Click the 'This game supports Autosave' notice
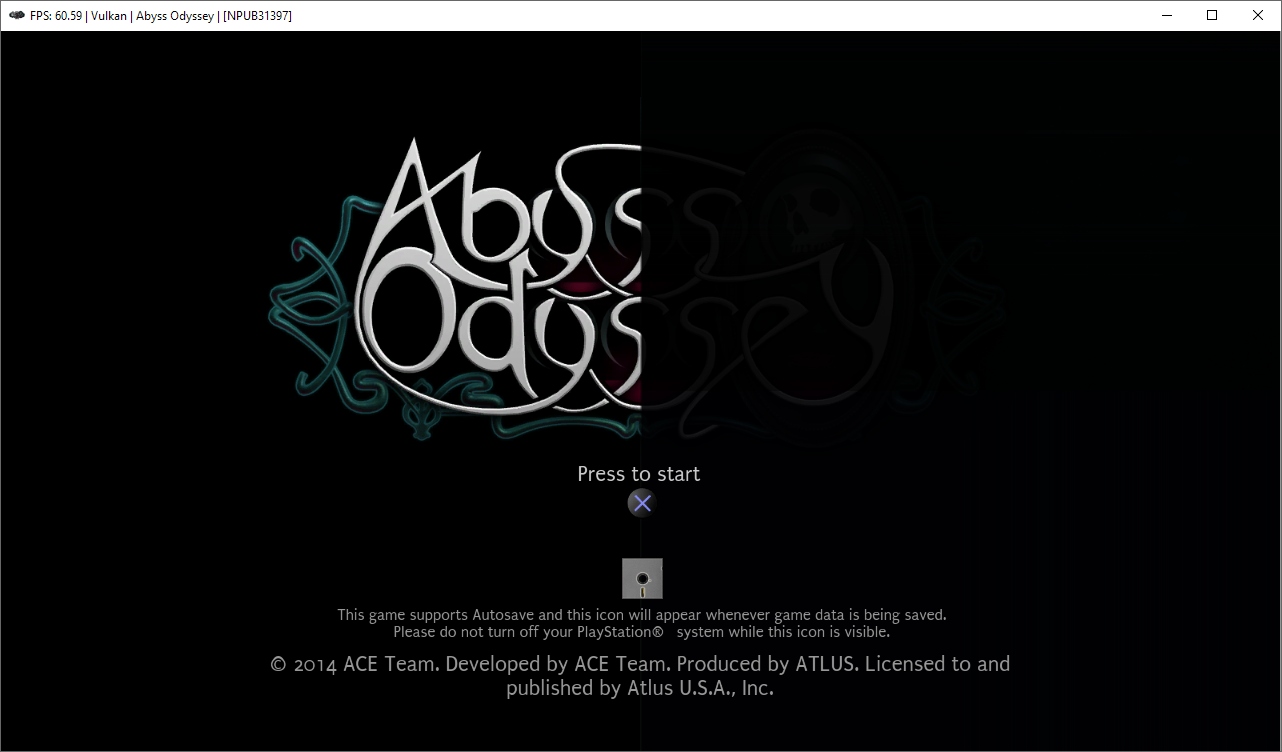Screen dimensions: 1282x752 click(x=641, y=615)
